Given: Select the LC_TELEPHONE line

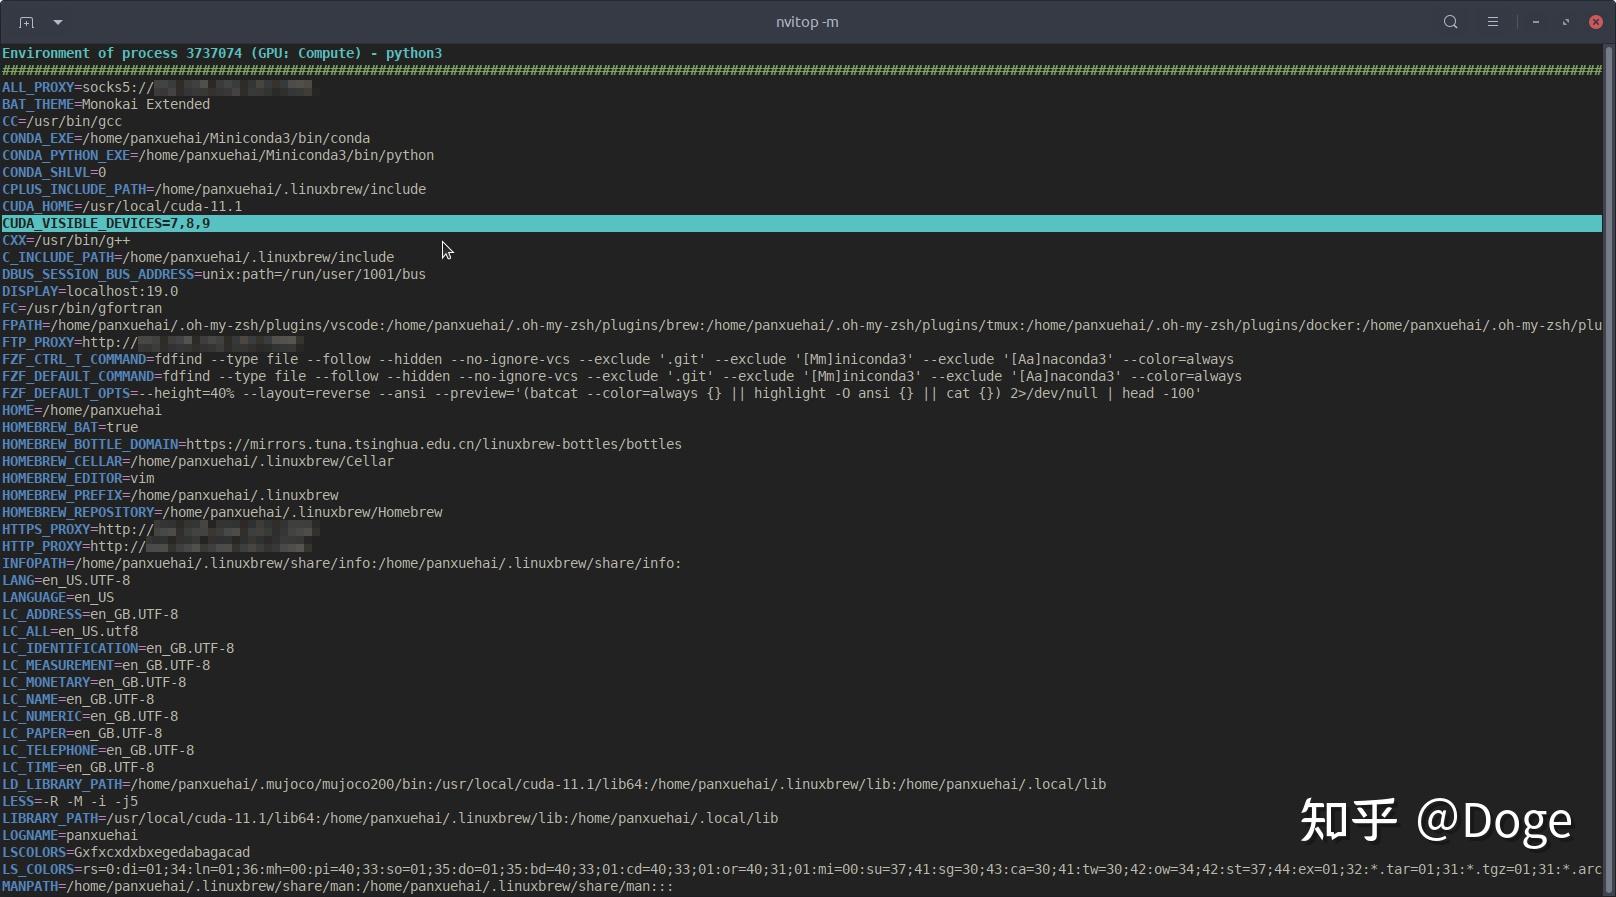Looking at the screenshot, I should point(98,750).
